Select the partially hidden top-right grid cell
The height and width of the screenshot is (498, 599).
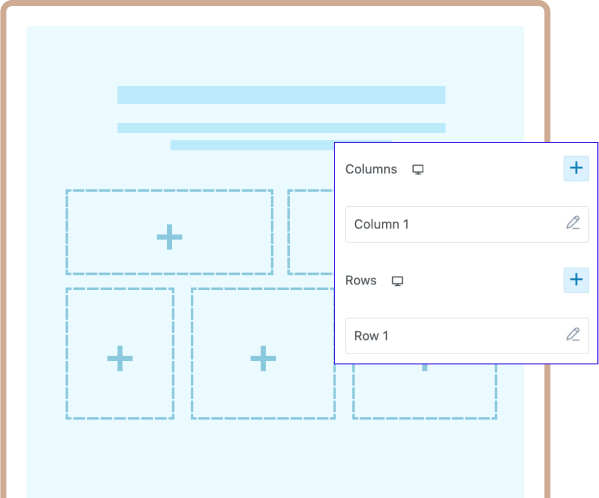tap(311, 232)
